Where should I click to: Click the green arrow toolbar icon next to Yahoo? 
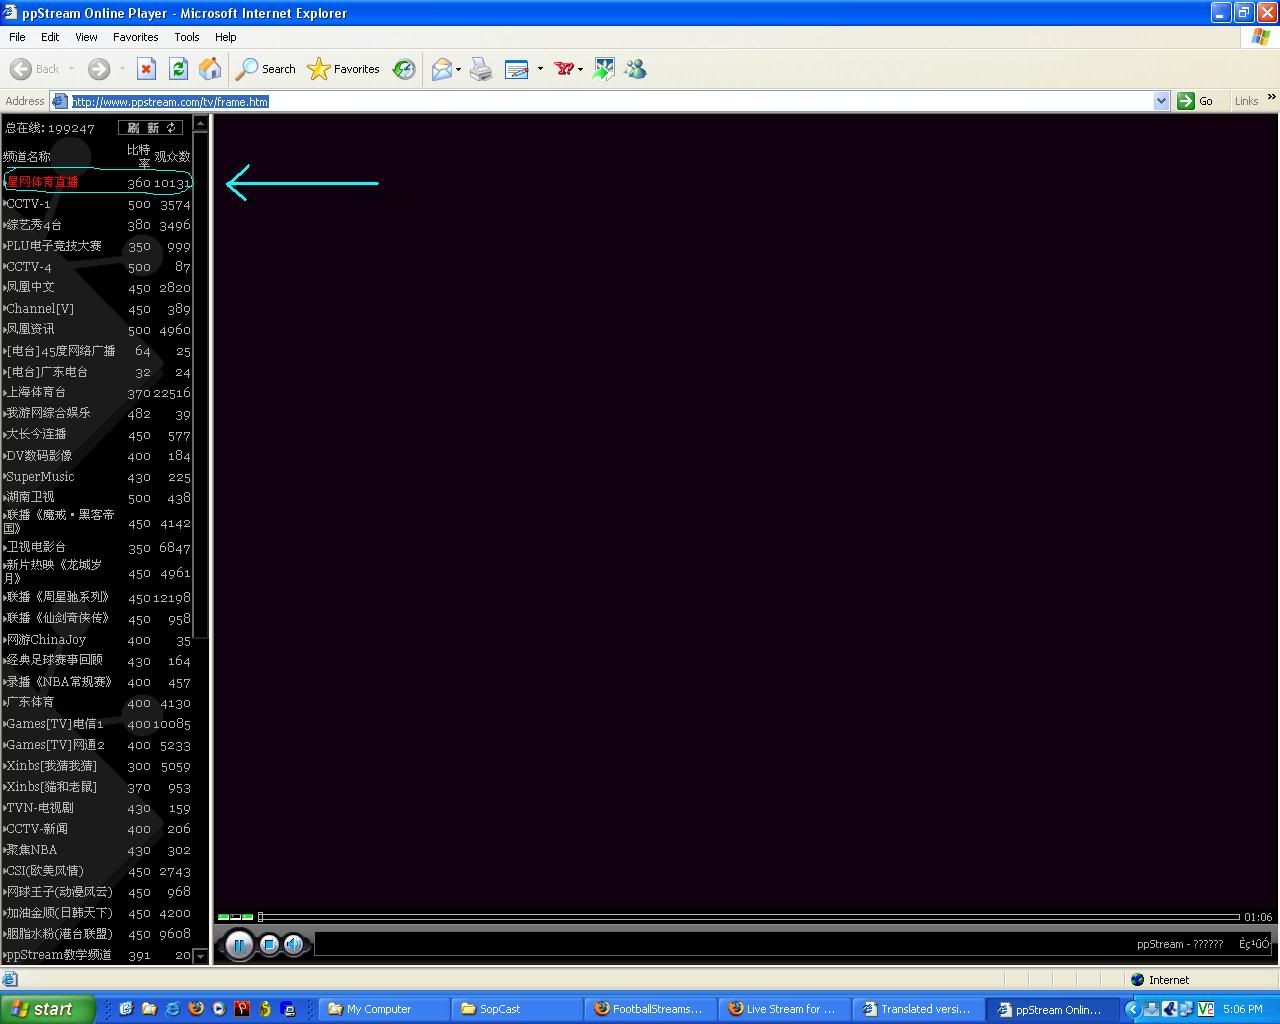(604, 69)
